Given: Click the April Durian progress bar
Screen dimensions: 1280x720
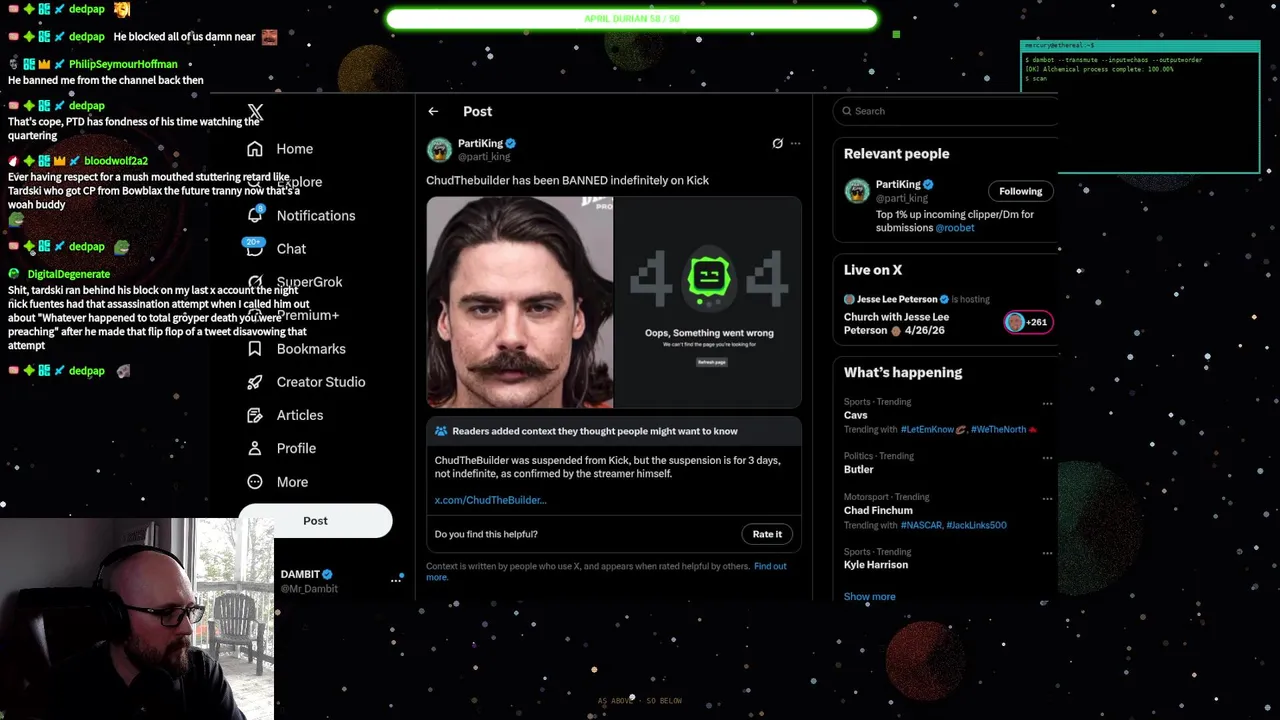Looking at the screenshot, I should [x=631, y=19].
